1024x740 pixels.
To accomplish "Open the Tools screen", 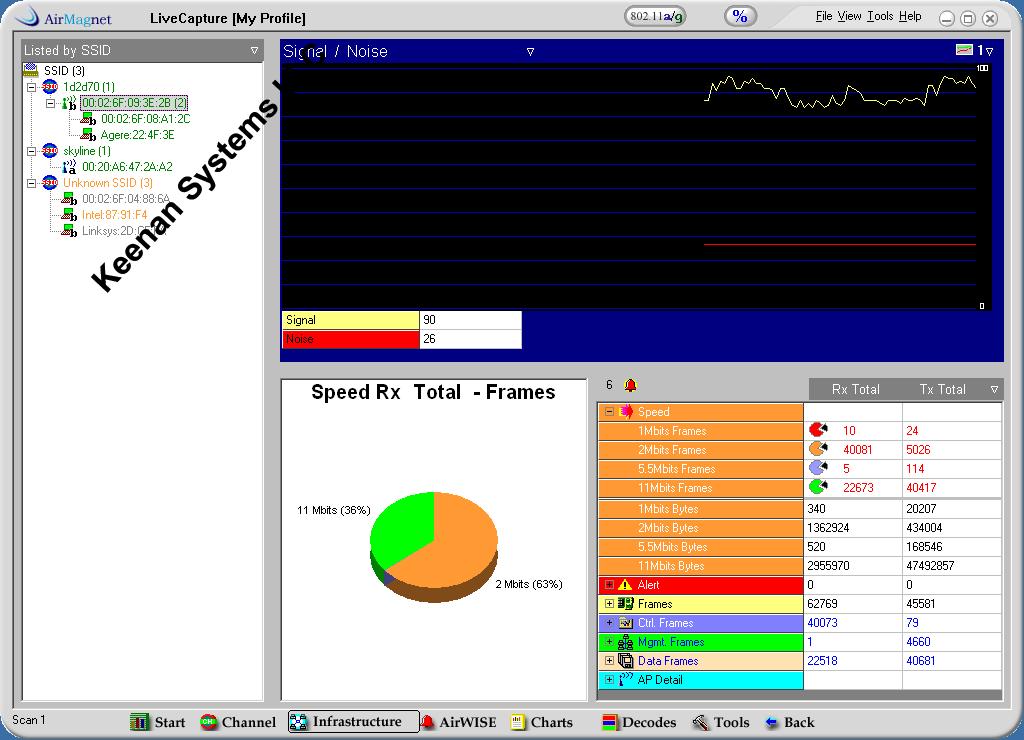I will point(721,722).
